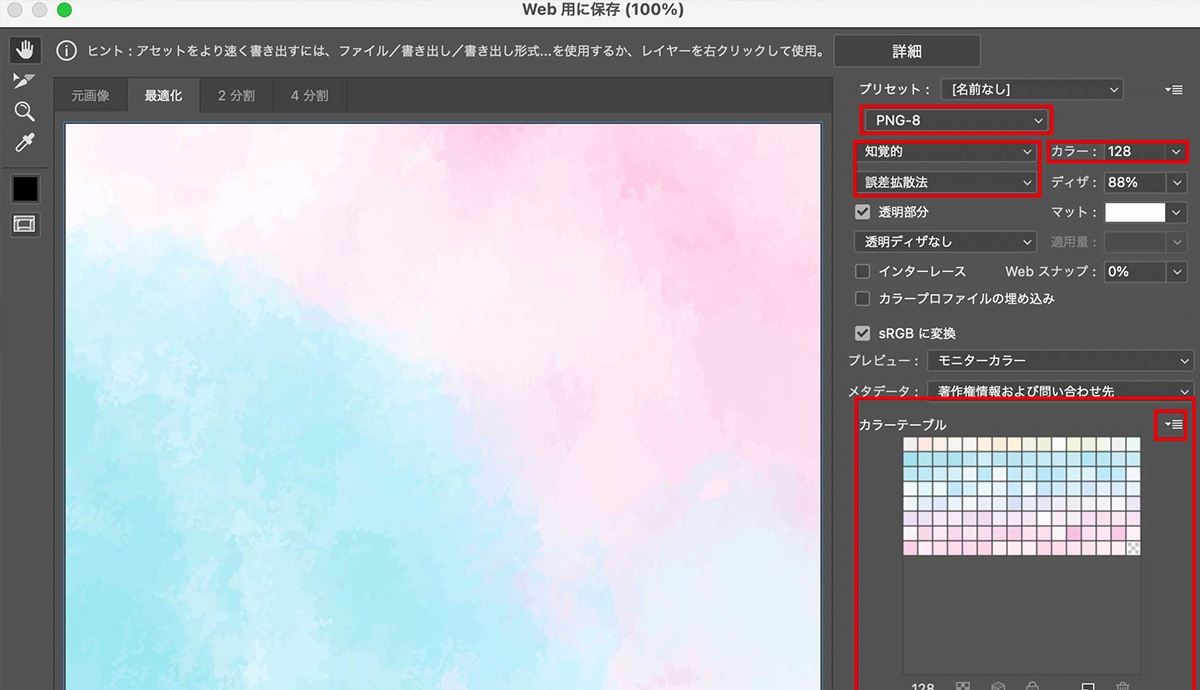Open the PNG-8 file format dropdown
Screen dimensions: 1200x690
click(x=956, y=121)
